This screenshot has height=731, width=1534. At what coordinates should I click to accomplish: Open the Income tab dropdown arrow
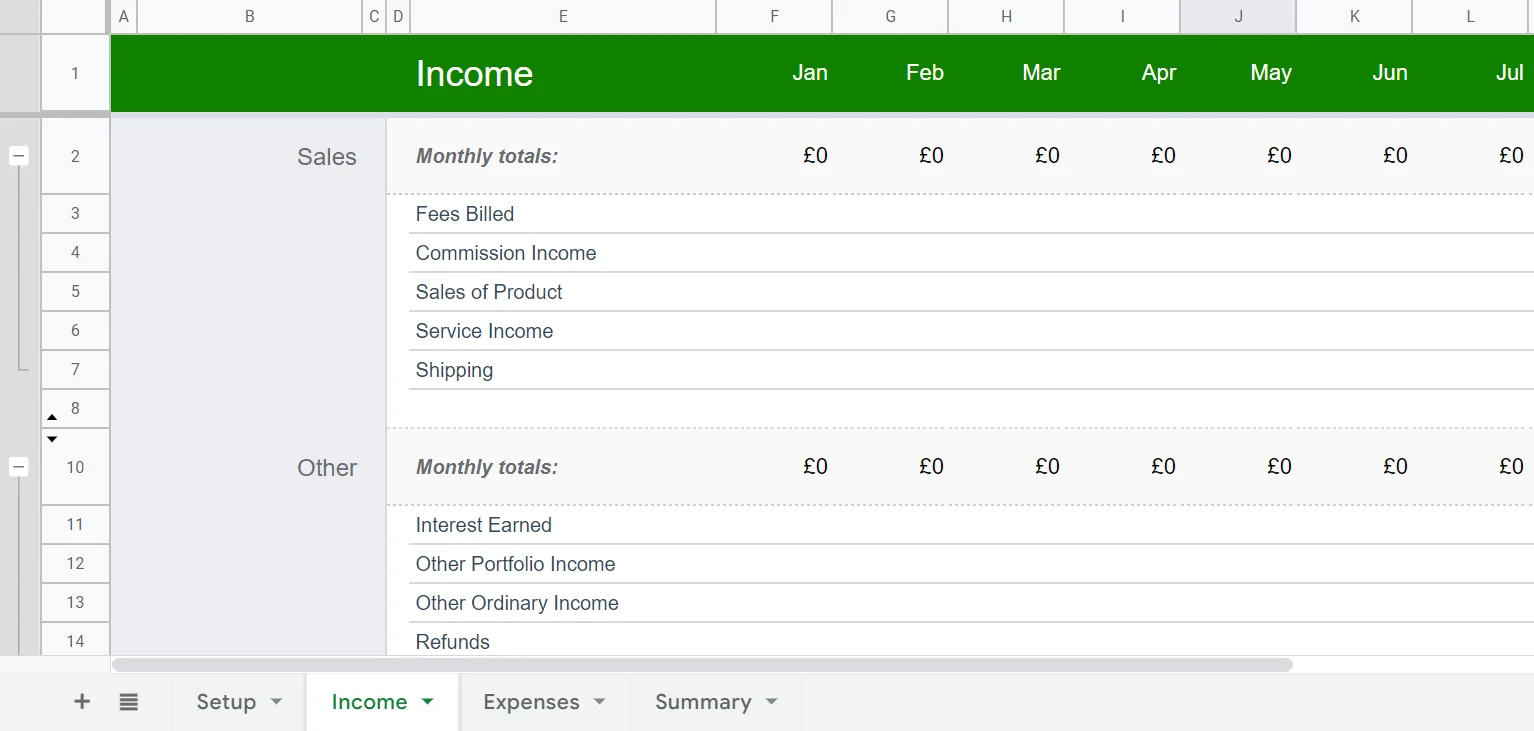tap(428, 702)
